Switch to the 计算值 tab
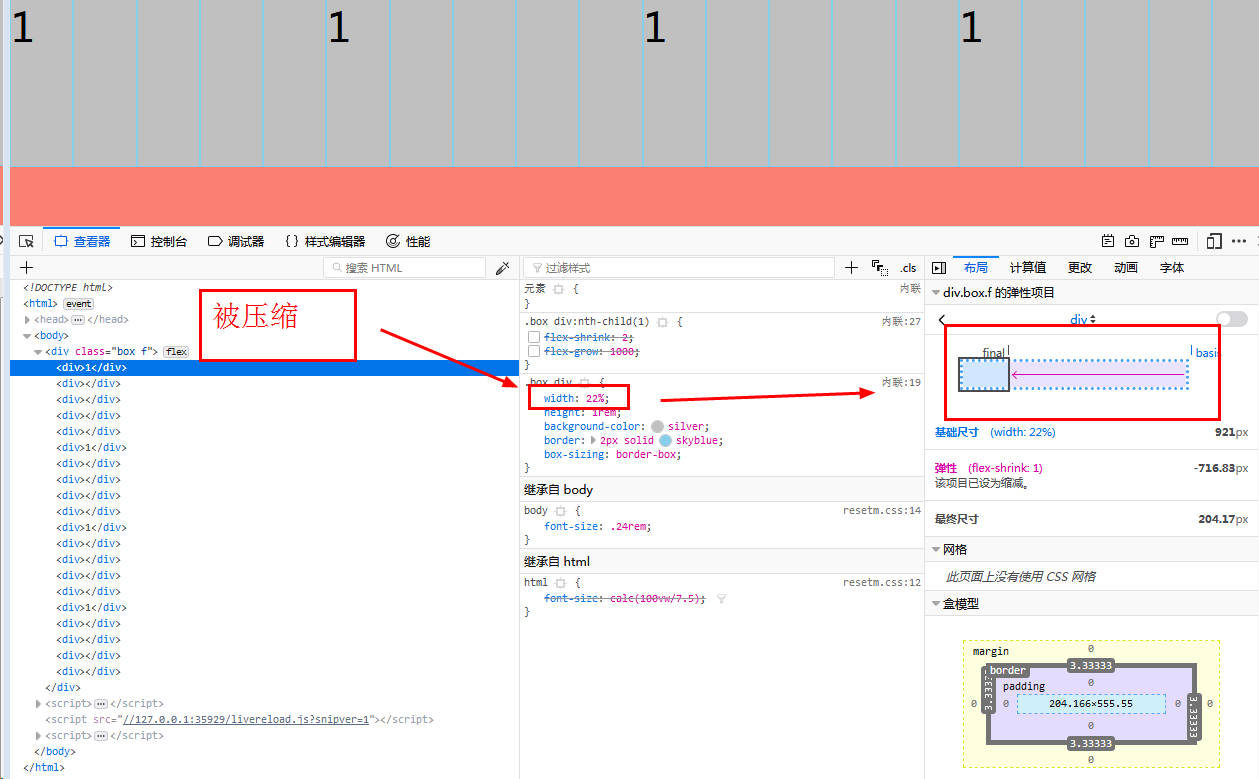Screen dimensions: 1259x779 coord(1028,267)
